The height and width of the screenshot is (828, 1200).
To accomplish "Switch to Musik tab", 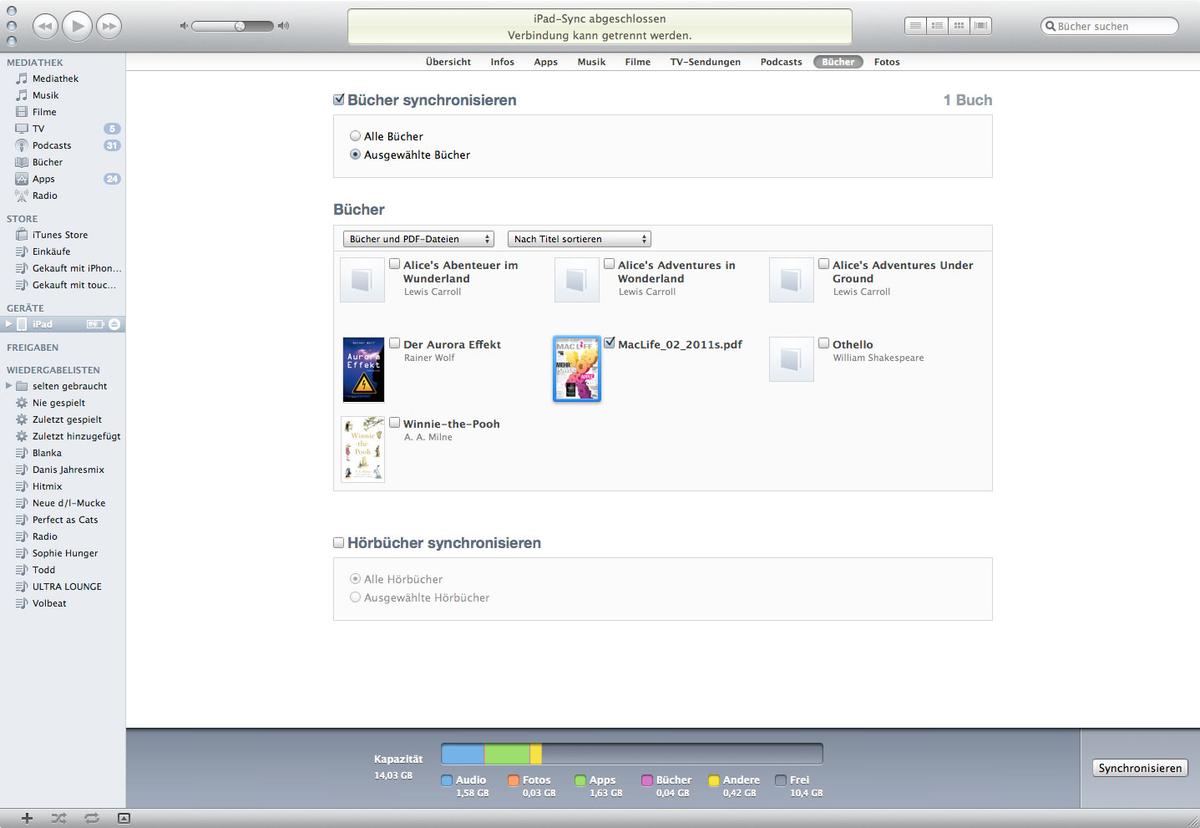I will point(591,62).
